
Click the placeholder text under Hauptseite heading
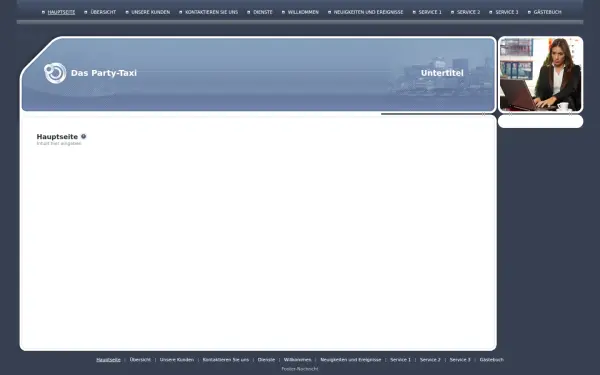click(x=59, y=143)
